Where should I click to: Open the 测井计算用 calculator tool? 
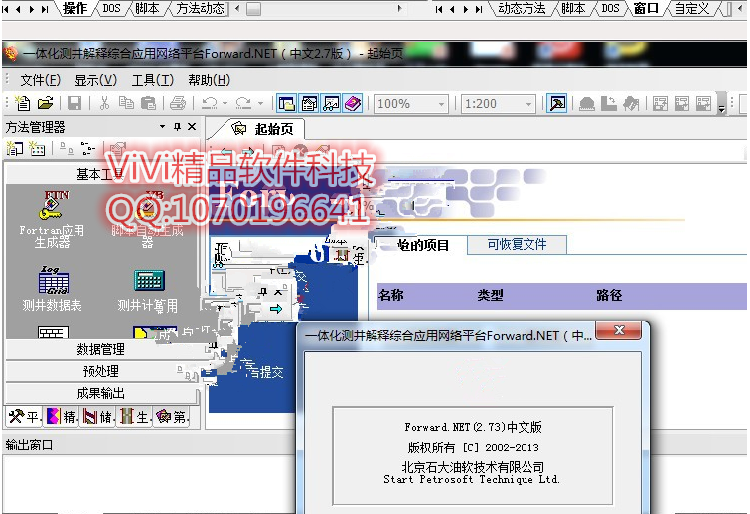point(148,291)
